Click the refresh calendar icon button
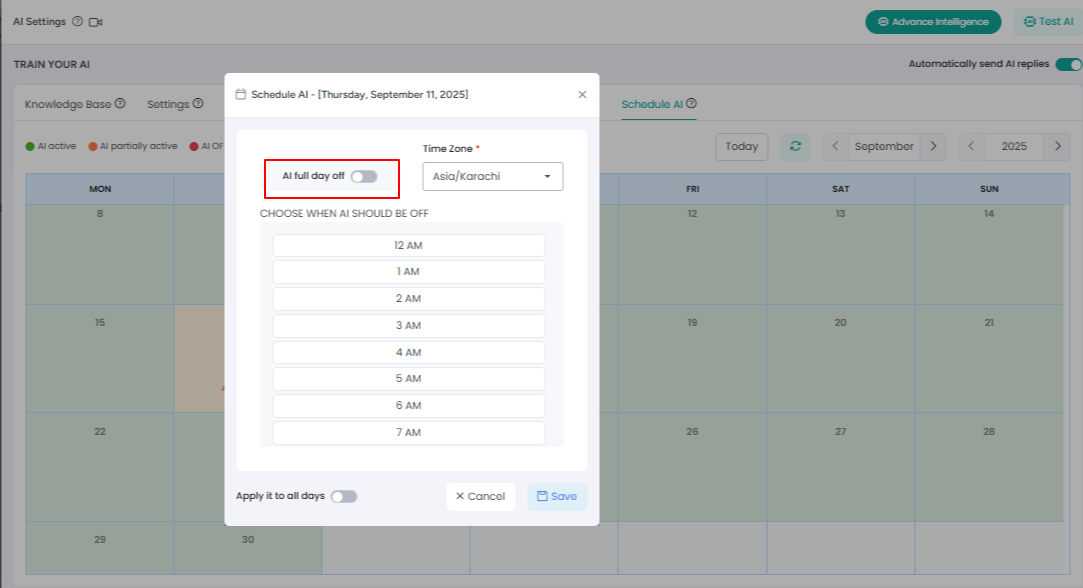This screenshot has height=588, width=1083. coord(796,146)
